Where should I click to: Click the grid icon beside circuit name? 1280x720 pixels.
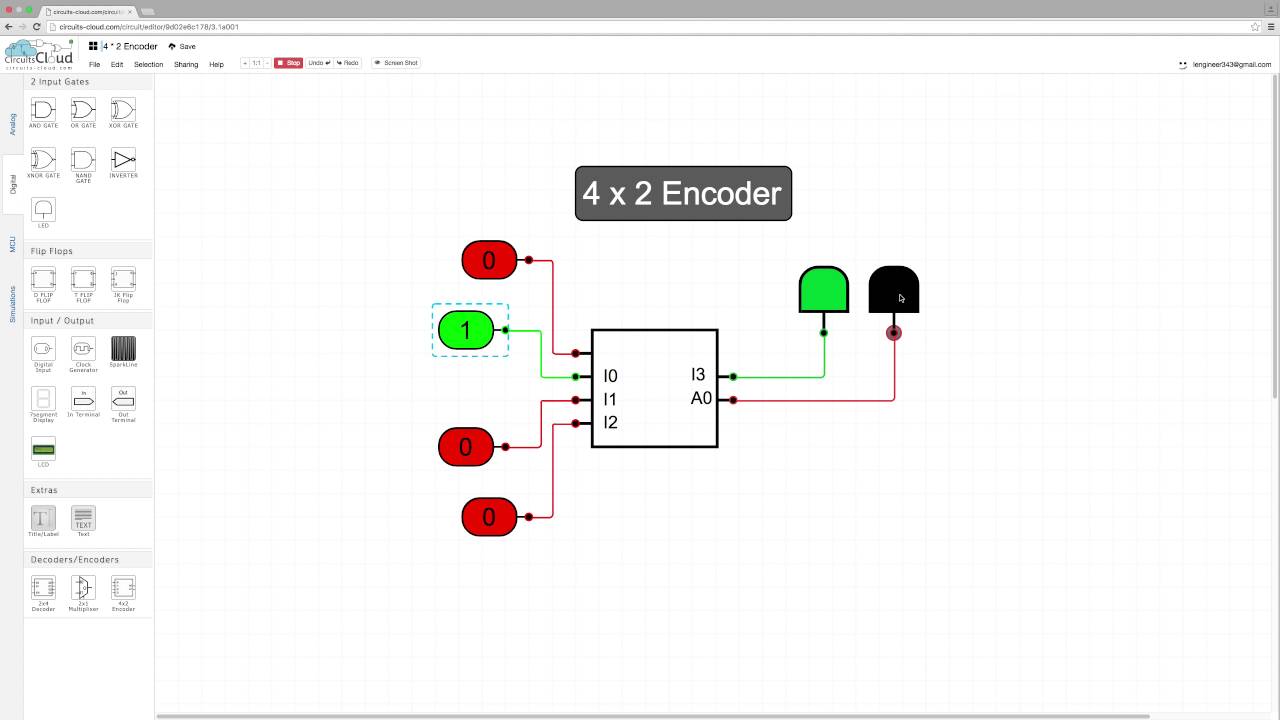[x=93, y=46]
